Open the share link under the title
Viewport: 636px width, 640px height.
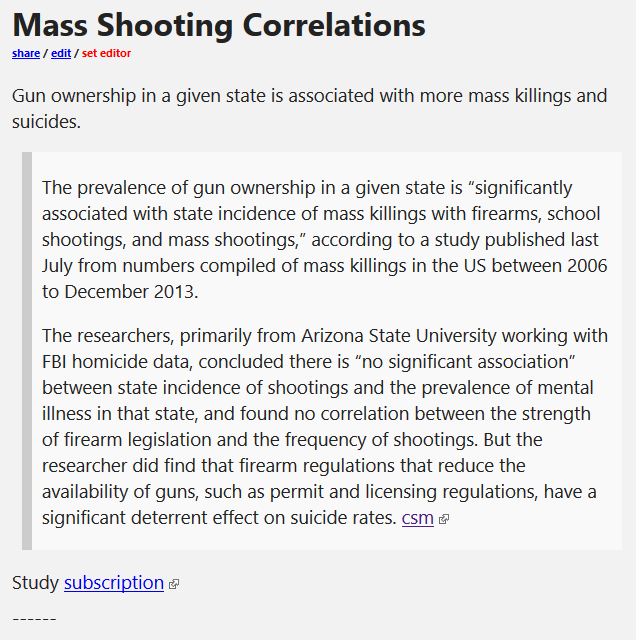(x=26, y=53)
